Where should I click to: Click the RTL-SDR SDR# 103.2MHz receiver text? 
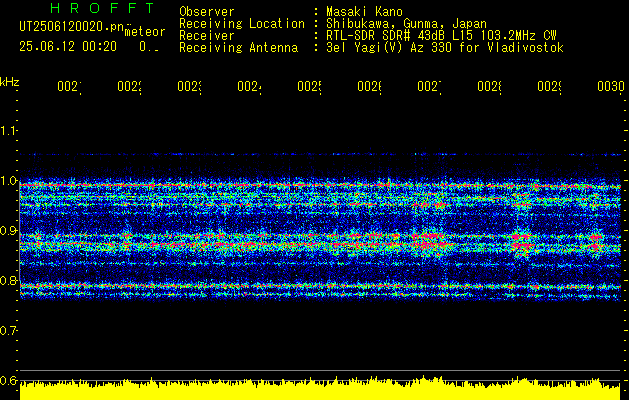pos(441,36)
